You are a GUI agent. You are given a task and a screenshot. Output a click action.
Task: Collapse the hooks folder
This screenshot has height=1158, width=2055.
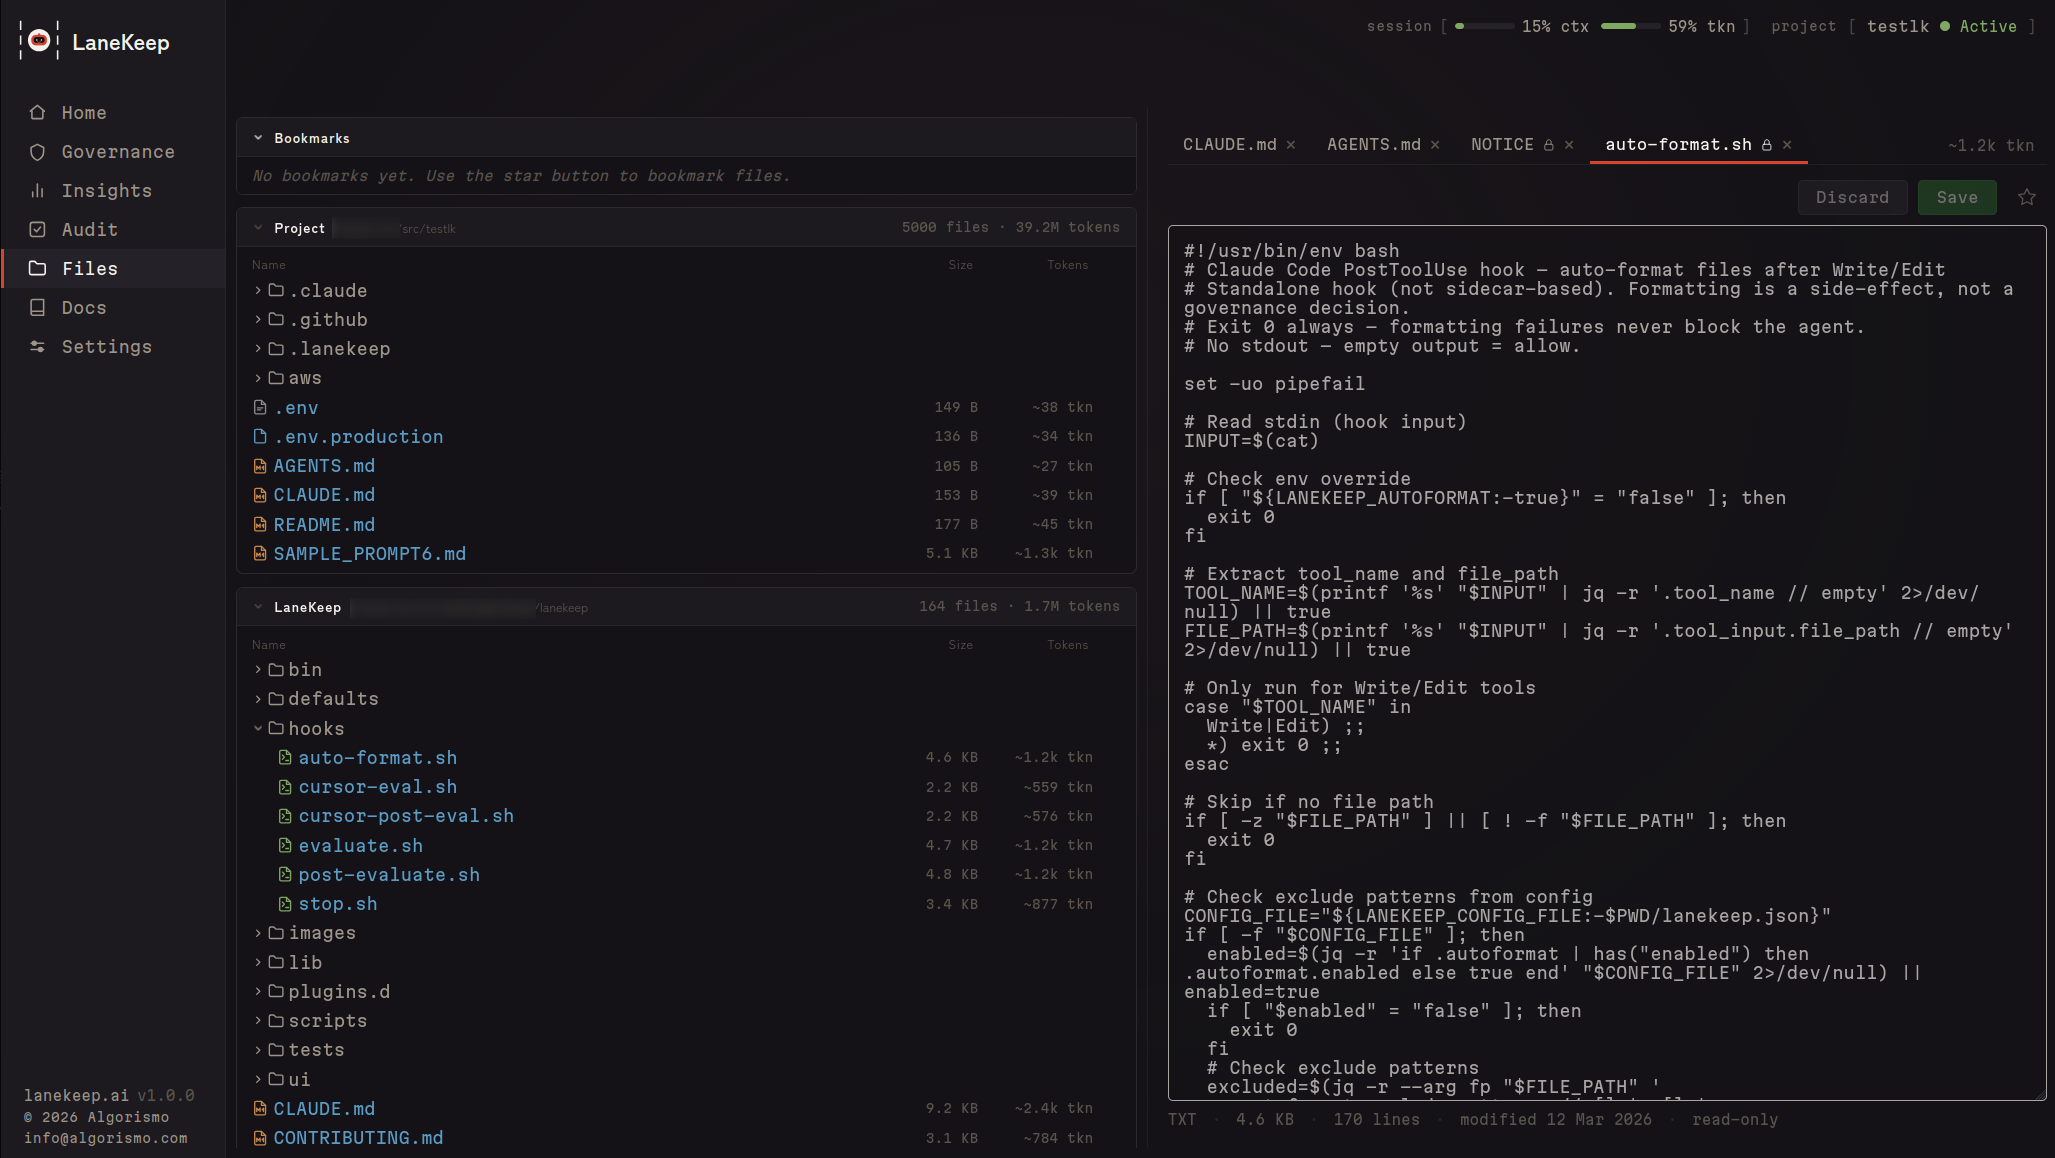(259, 728)
